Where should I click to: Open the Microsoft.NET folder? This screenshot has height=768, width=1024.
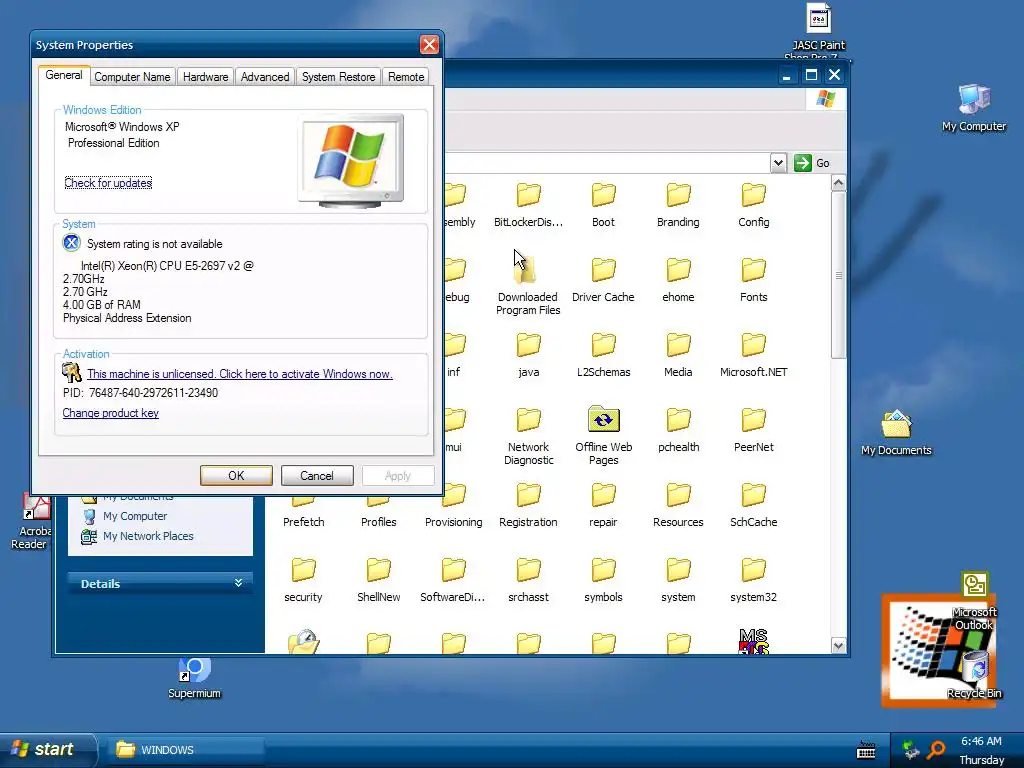click(x=753, y=355)
